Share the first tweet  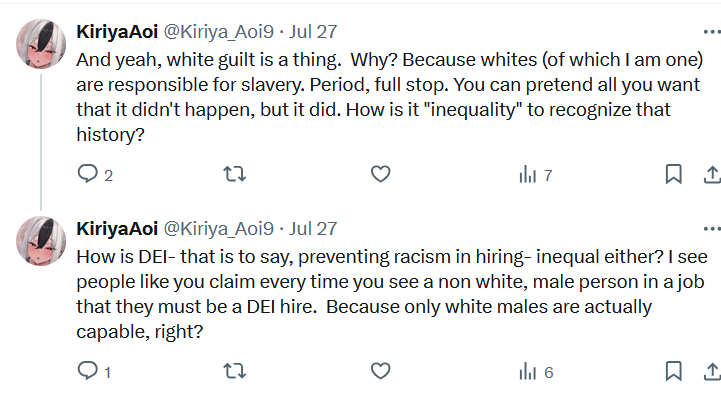pyautogui.click(x=712, y=174)
